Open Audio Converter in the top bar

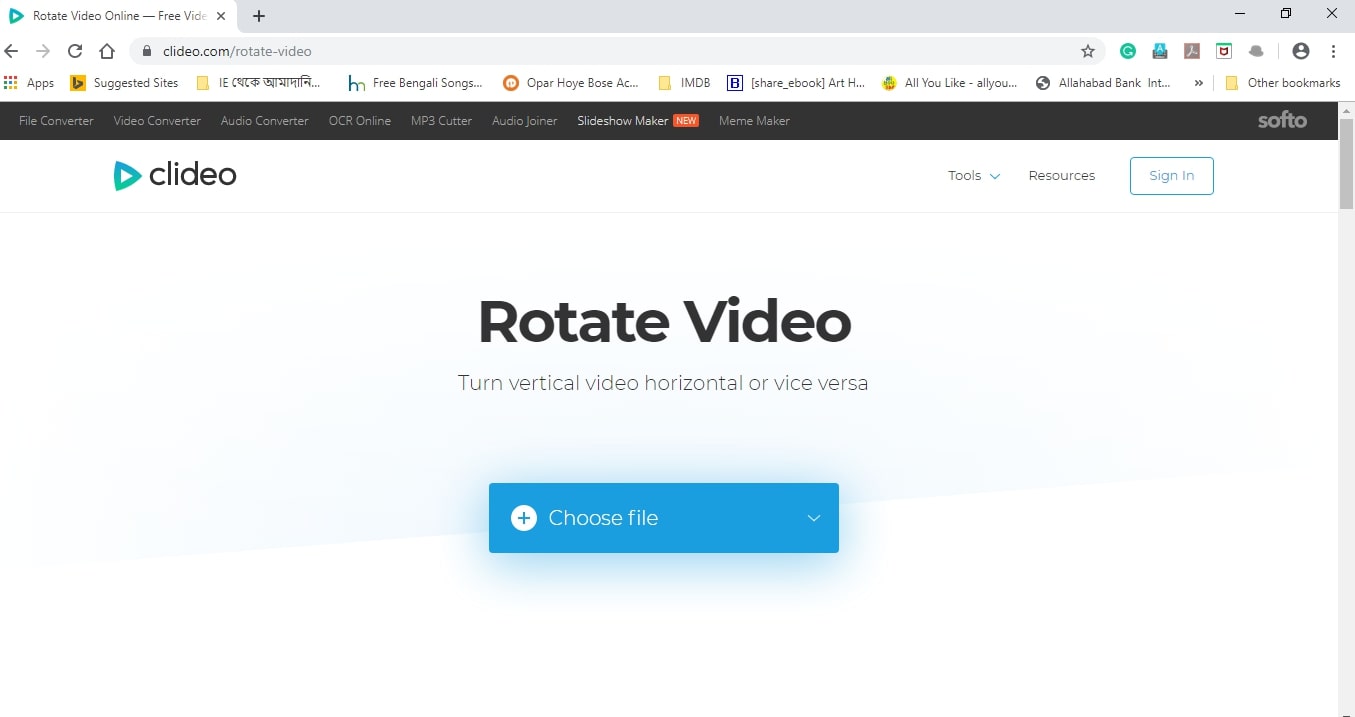point(265,120)
